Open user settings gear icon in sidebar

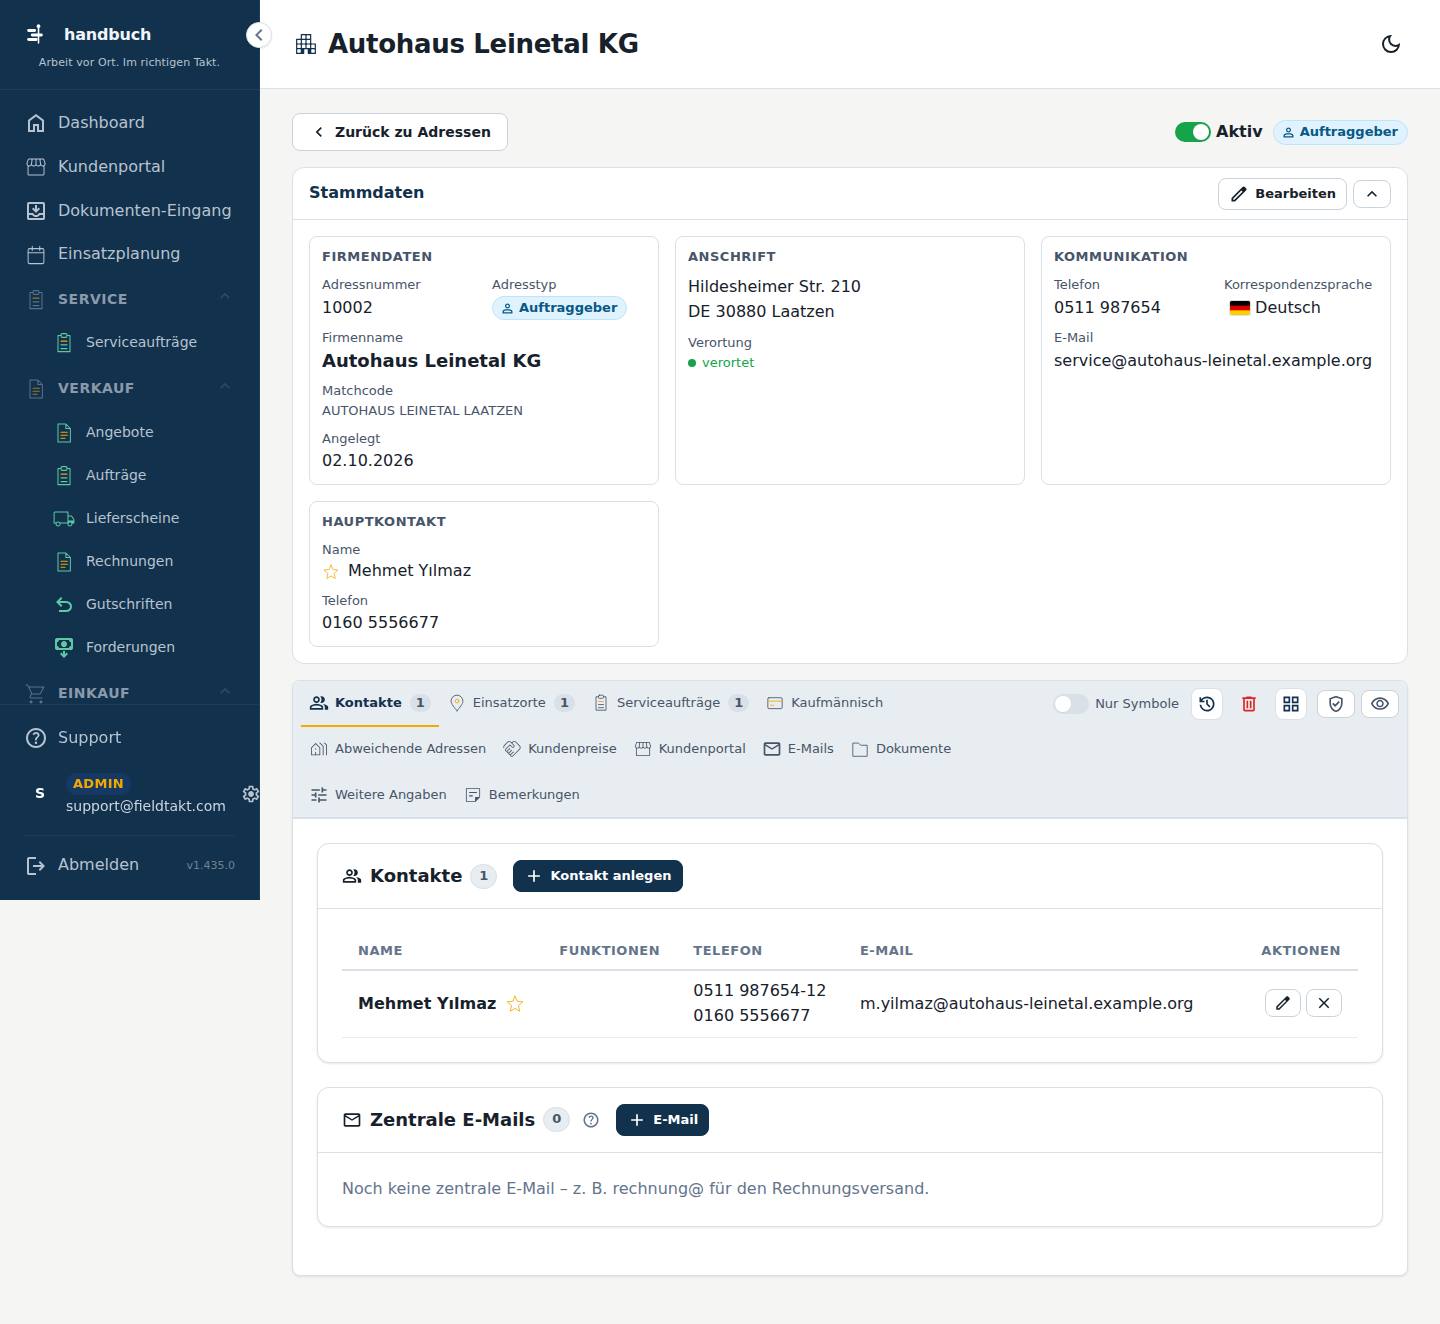251,793
